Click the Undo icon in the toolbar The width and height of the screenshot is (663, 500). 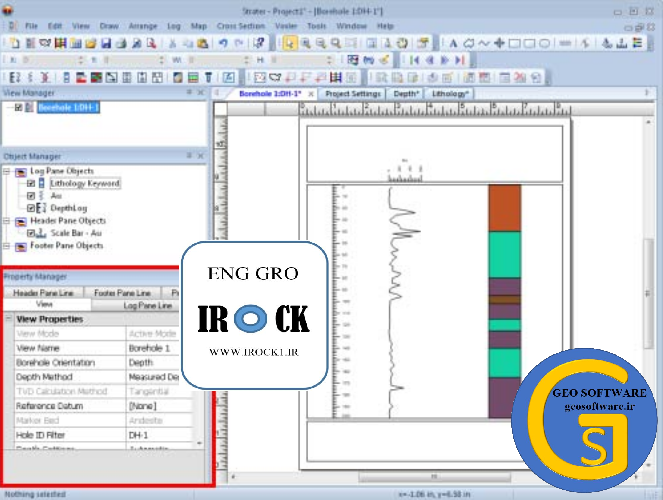222,43
